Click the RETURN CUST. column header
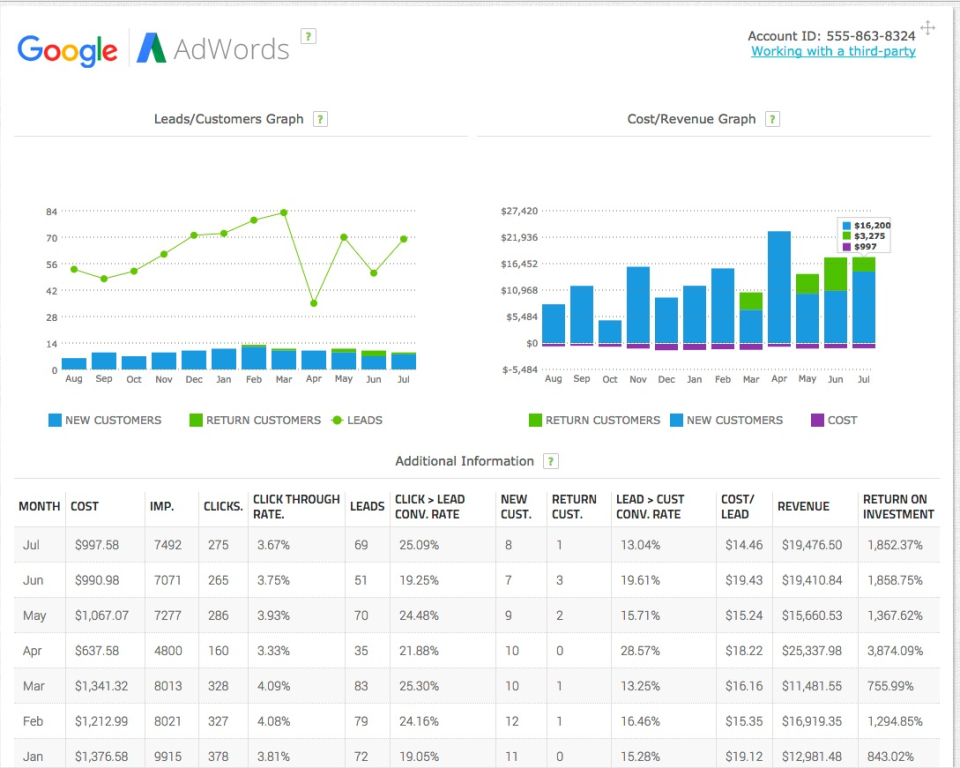The width and height of the screenshot is (960, 768). [574, 506]
